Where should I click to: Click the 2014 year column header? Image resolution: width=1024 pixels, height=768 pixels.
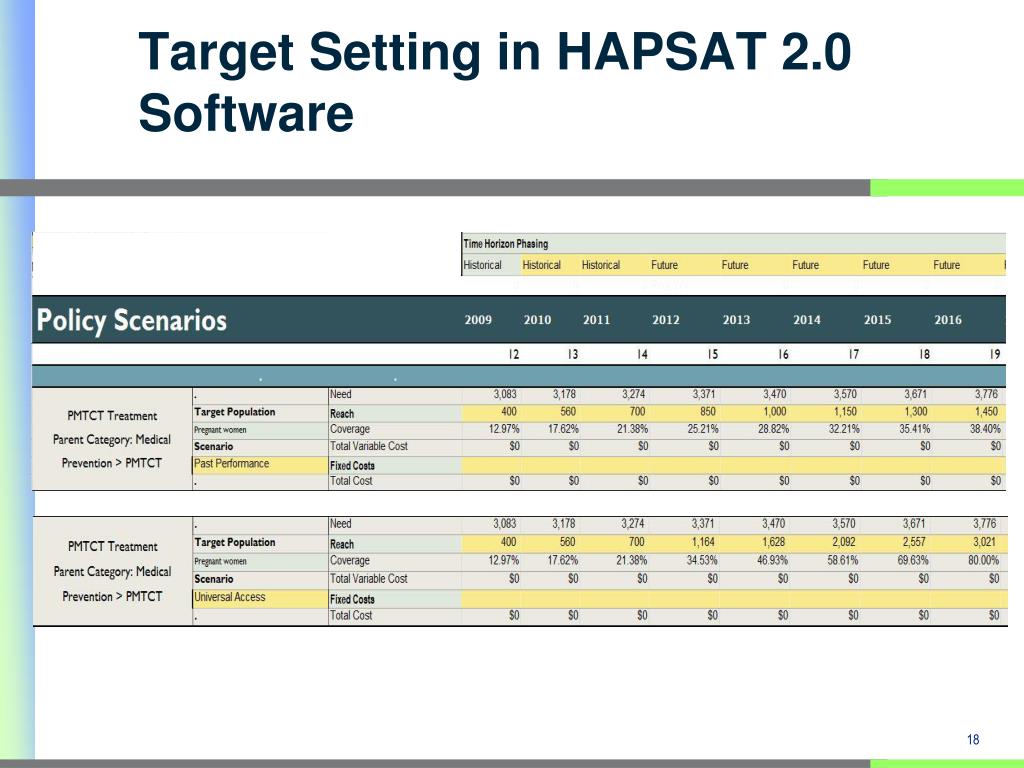807,319
